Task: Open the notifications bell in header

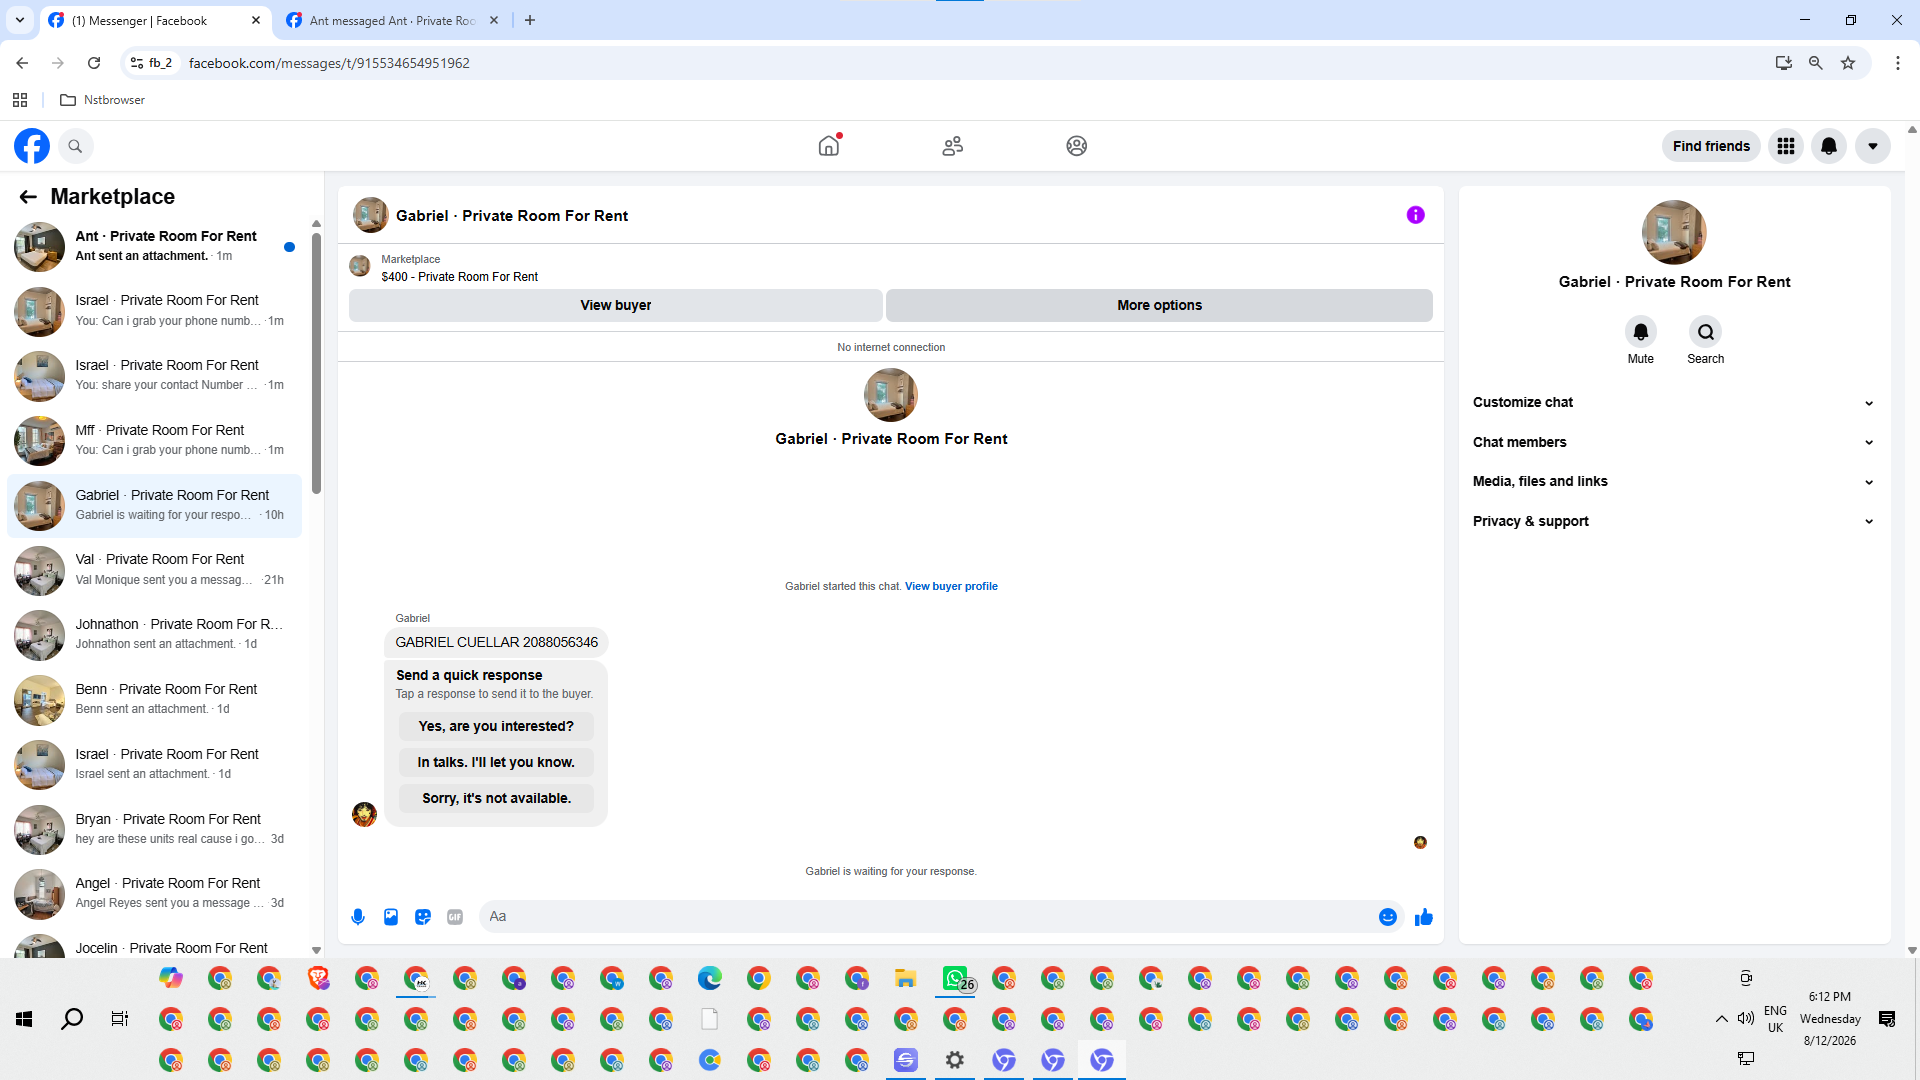Action: pyautogui.click(x=1829, y=146)
